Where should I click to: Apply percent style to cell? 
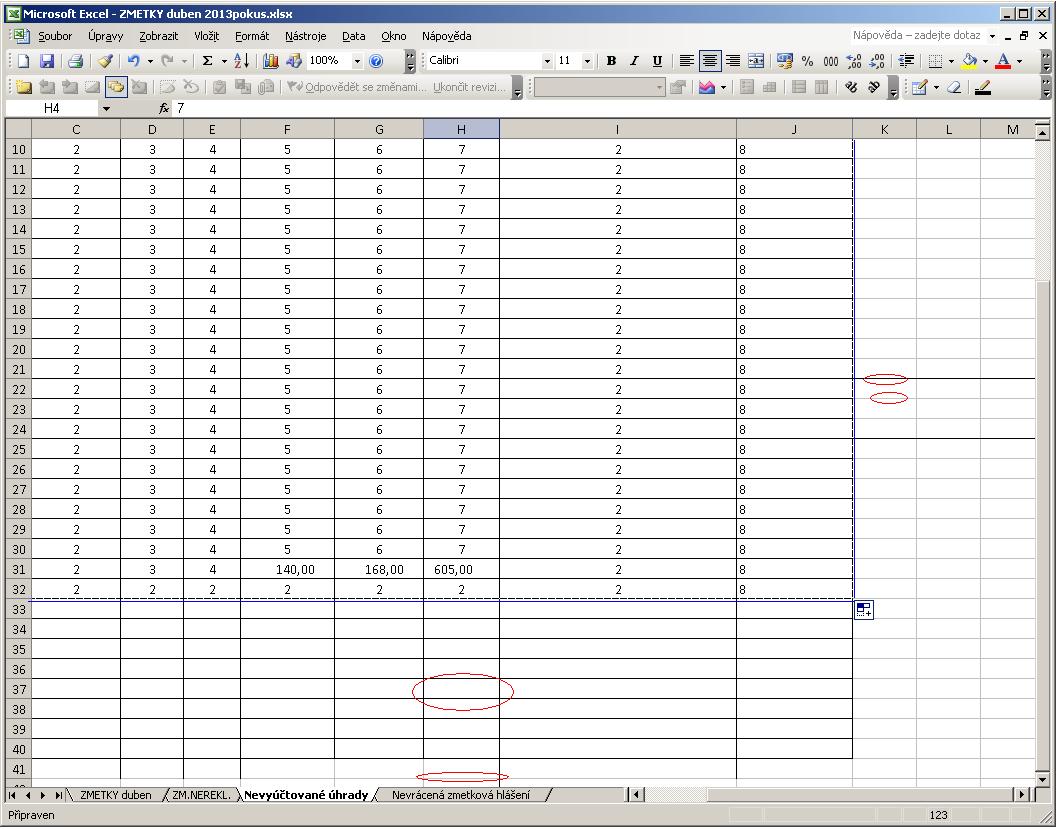click(x=807, y=61)
